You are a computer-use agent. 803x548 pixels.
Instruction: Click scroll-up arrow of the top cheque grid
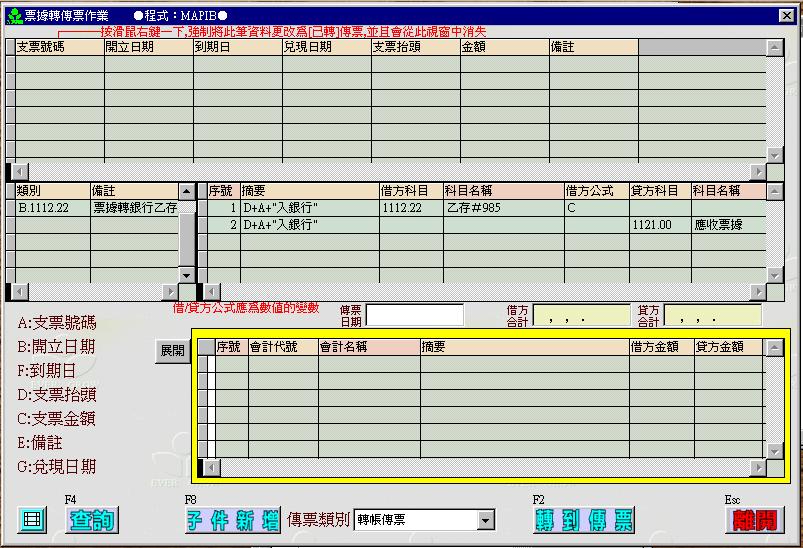[x=774, y=47]
